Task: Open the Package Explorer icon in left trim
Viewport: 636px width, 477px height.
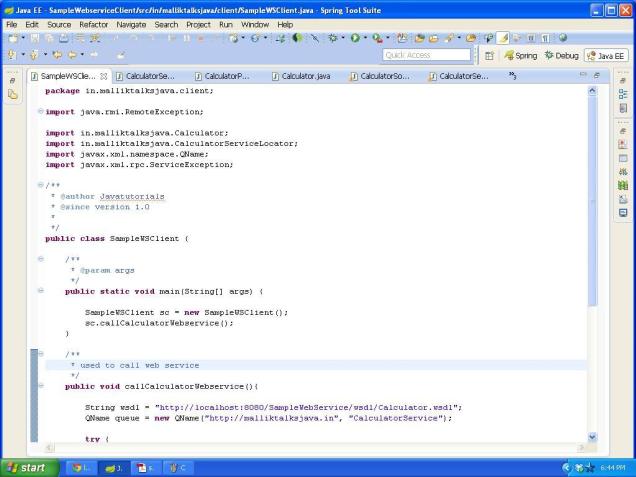Action: pyautogui.click(x=14, y=94)
